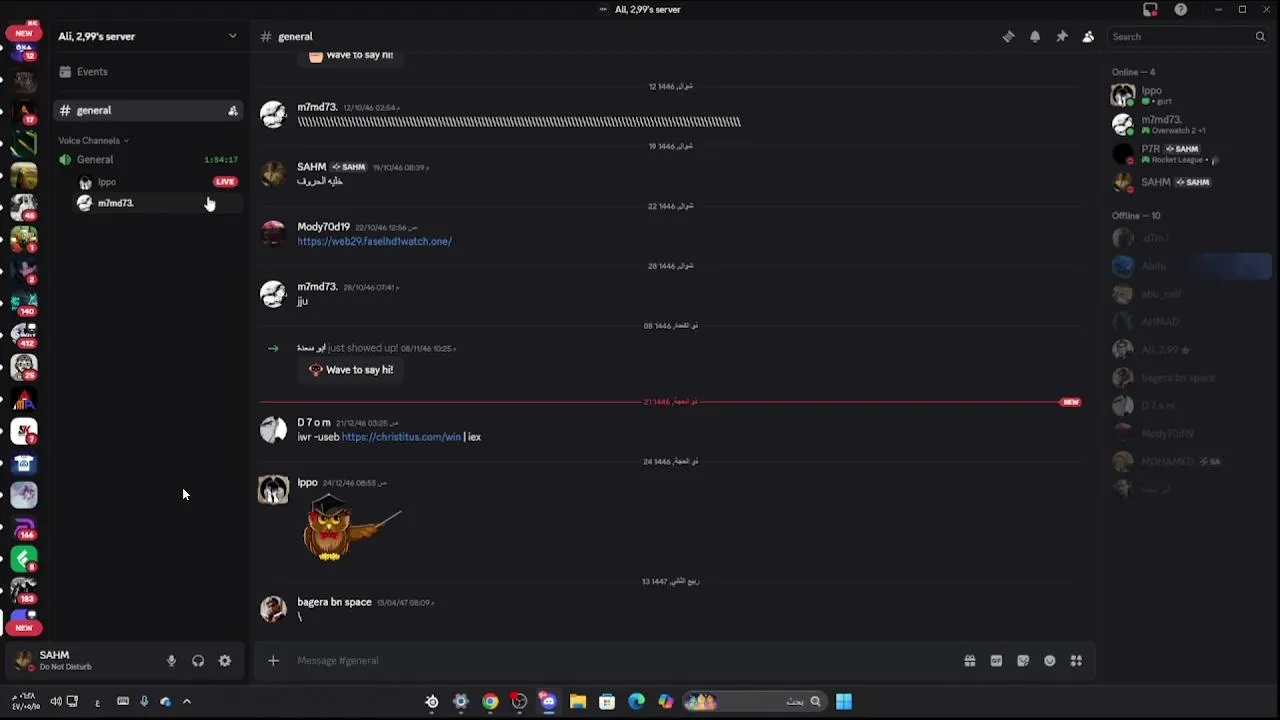Open the Help question mark icon
Image resolution: width=1280 pixels, height=720 pixels.
[x=1181, y=10]
